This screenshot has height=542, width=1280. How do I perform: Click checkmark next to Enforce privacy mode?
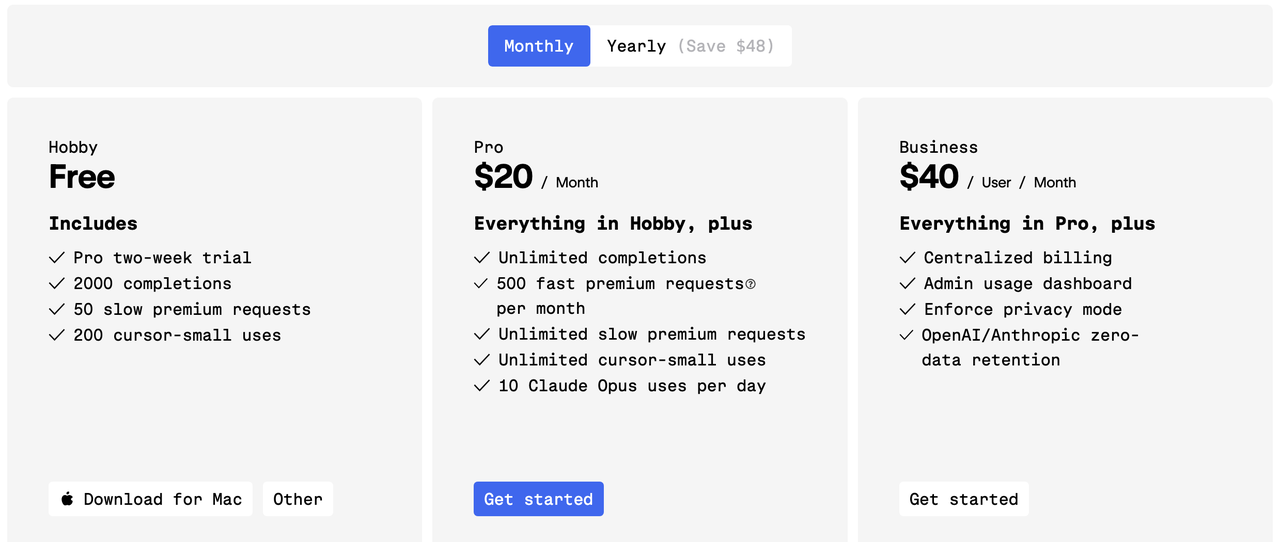tap(907, 310)
